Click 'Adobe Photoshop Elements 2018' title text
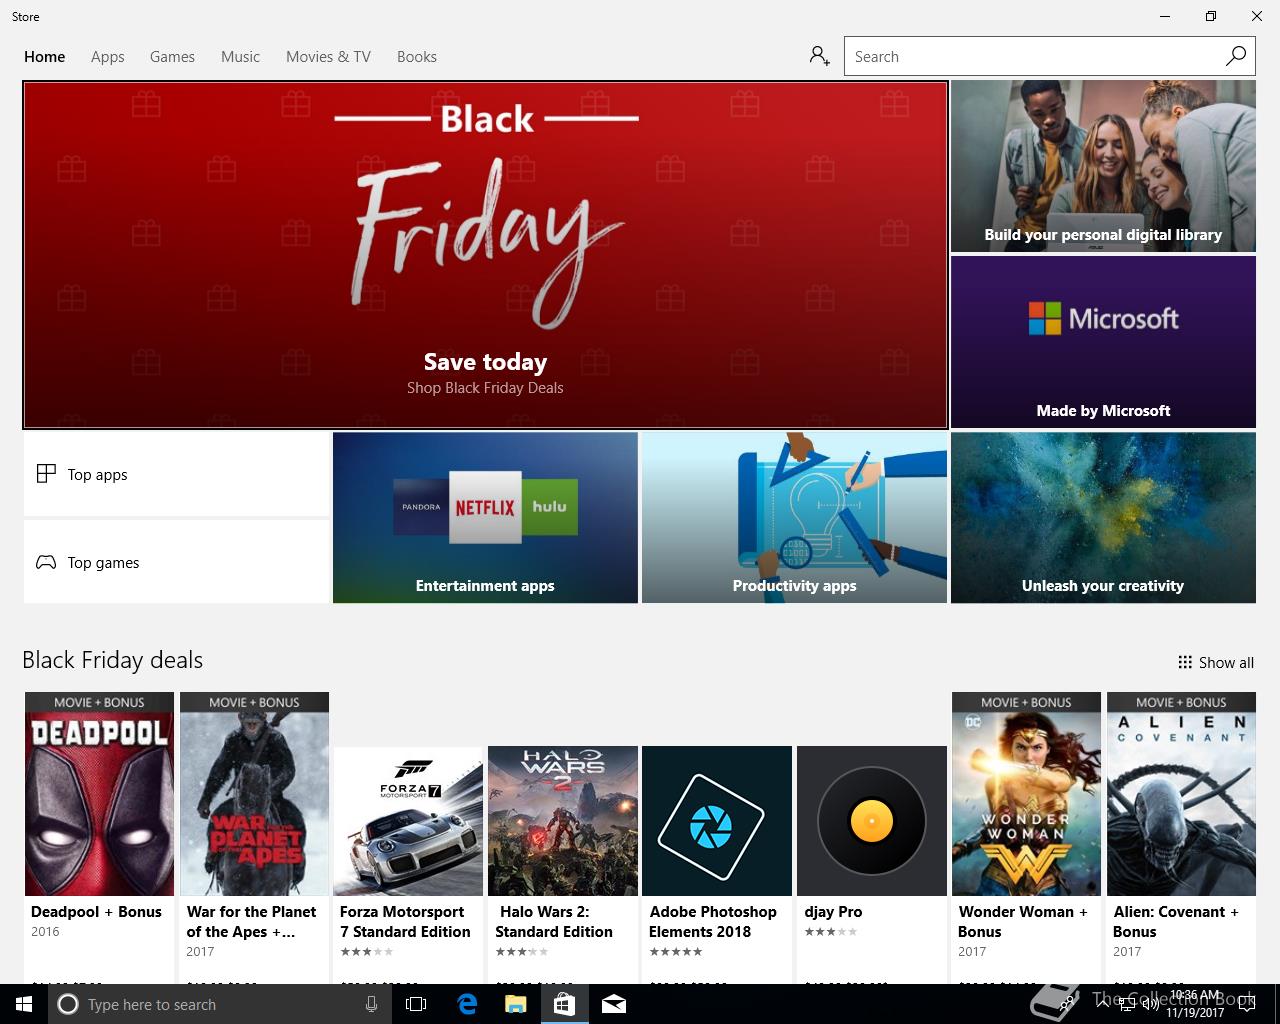 (713, 922)
